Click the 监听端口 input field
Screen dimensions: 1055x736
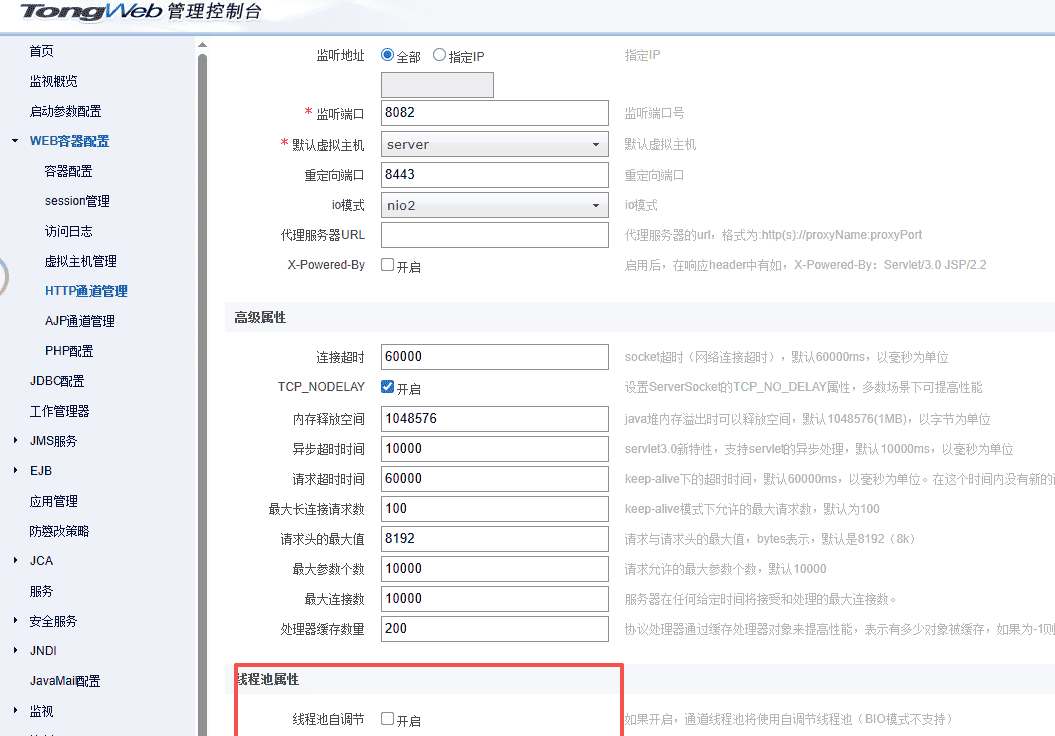point(494,113)
